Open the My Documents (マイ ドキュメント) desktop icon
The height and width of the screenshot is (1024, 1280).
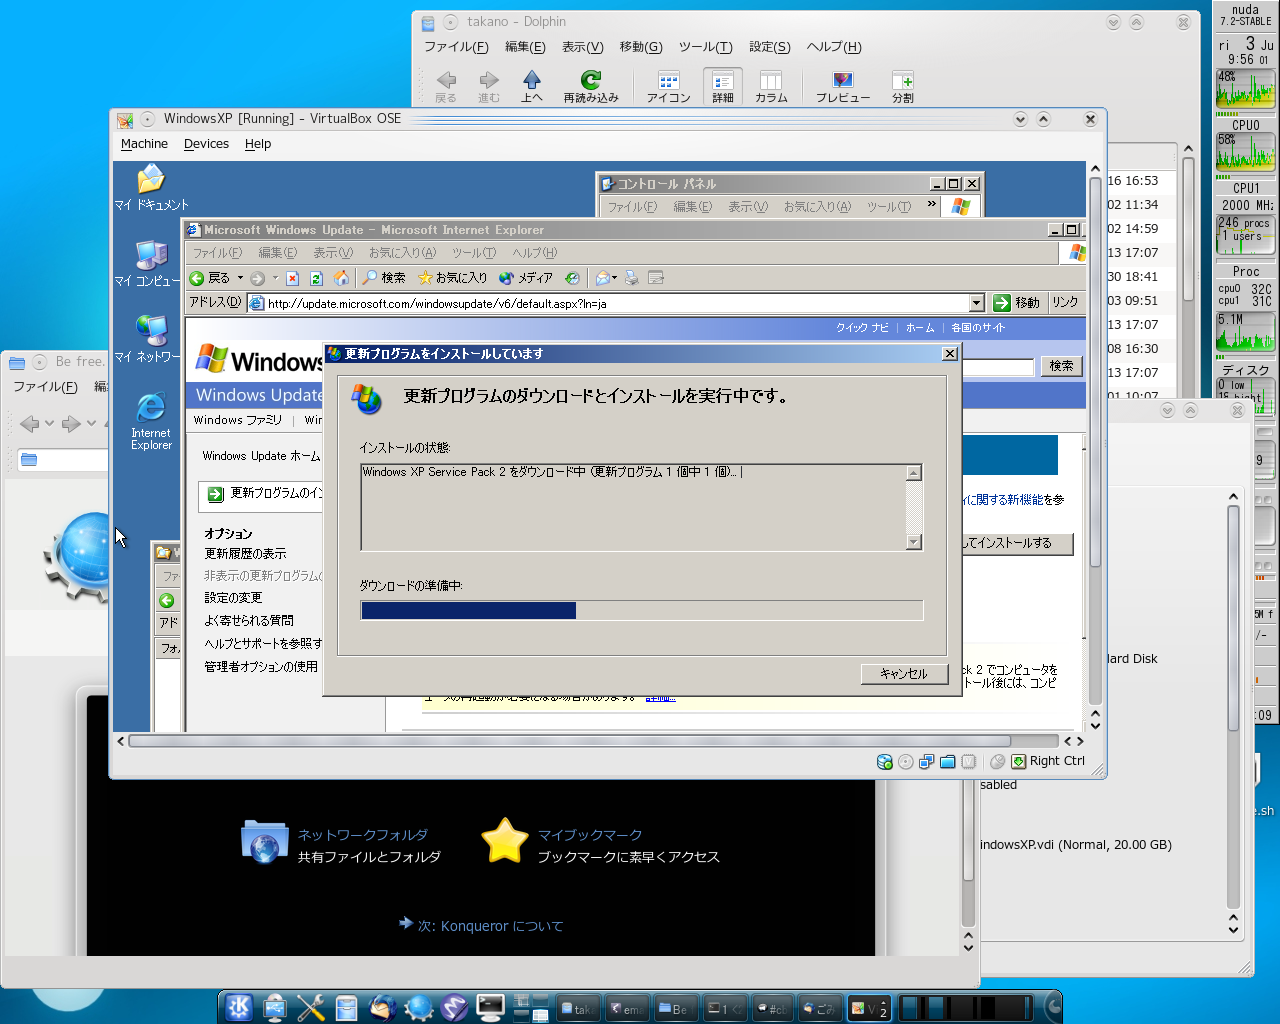click(x=151, y=187)
